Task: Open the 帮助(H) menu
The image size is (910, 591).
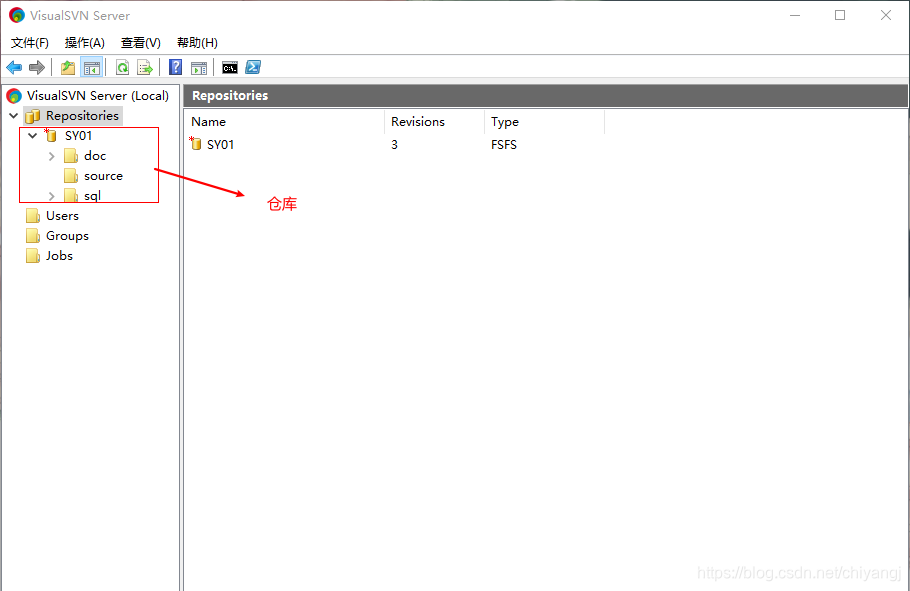Action: 197,42
